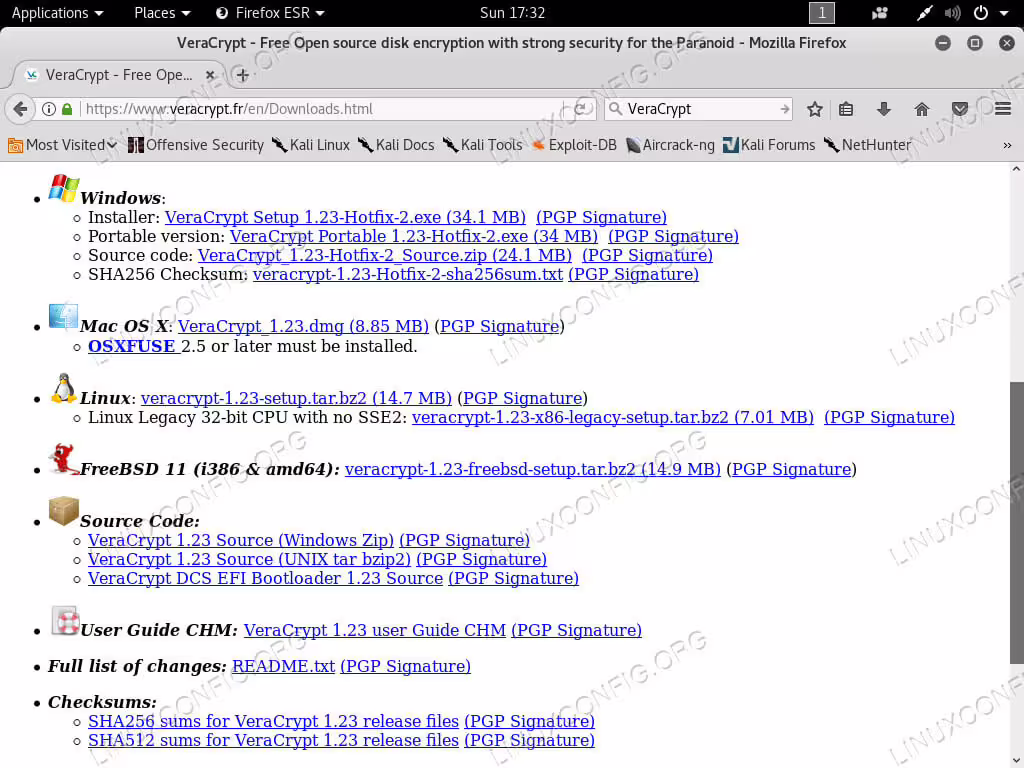This screenshot has height=768, width=1024.
Task: Open Kali Docs bookmark
Action: tap(396, 145)
